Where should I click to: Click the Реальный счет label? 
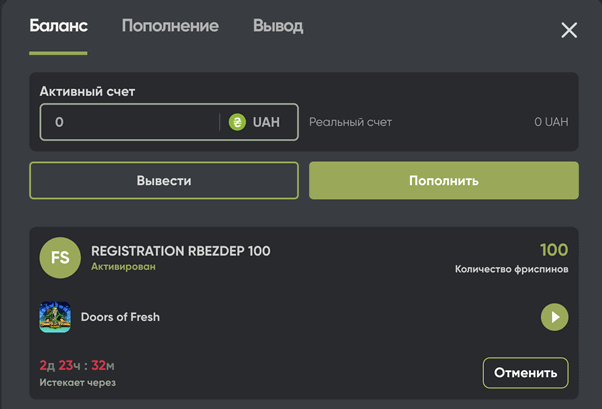tap(350, 122)
